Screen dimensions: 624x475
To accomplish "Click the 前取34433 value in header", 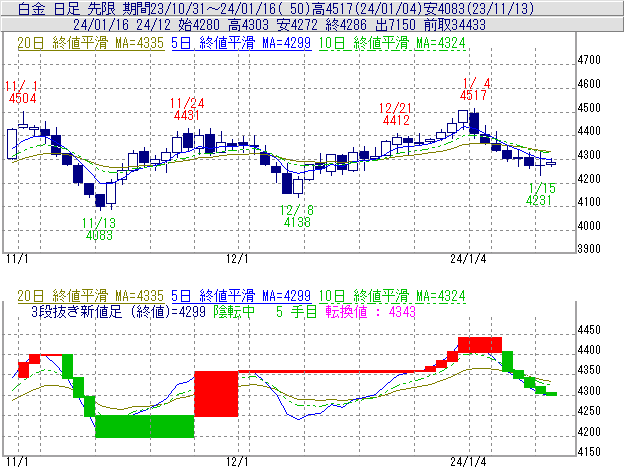I will tap(454, 25).
